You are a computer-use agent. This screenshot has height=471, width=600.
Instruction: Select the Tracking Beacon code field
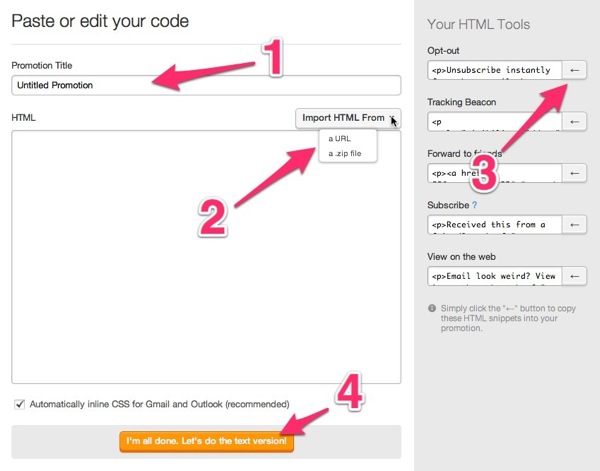coord(494,122)
